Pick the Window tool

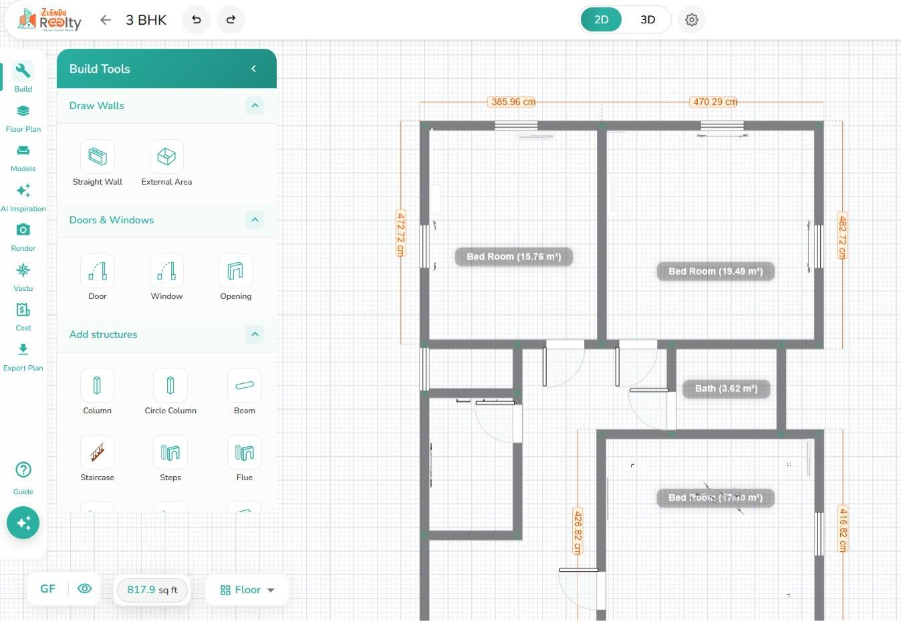[x=167, y=277]
